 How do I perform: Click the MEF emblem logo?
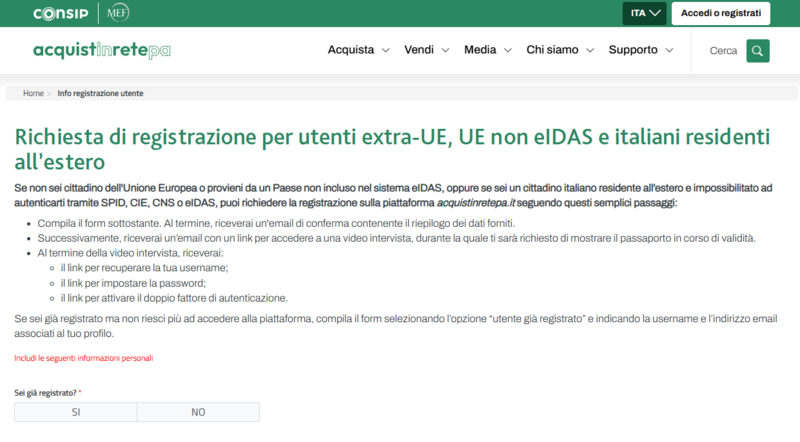[x=118, y=13]
